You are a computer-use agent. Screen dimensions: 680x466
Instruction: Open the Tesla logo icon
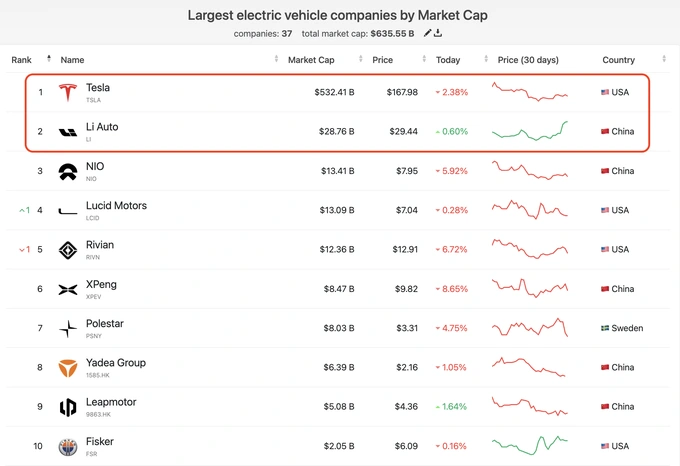68,92
